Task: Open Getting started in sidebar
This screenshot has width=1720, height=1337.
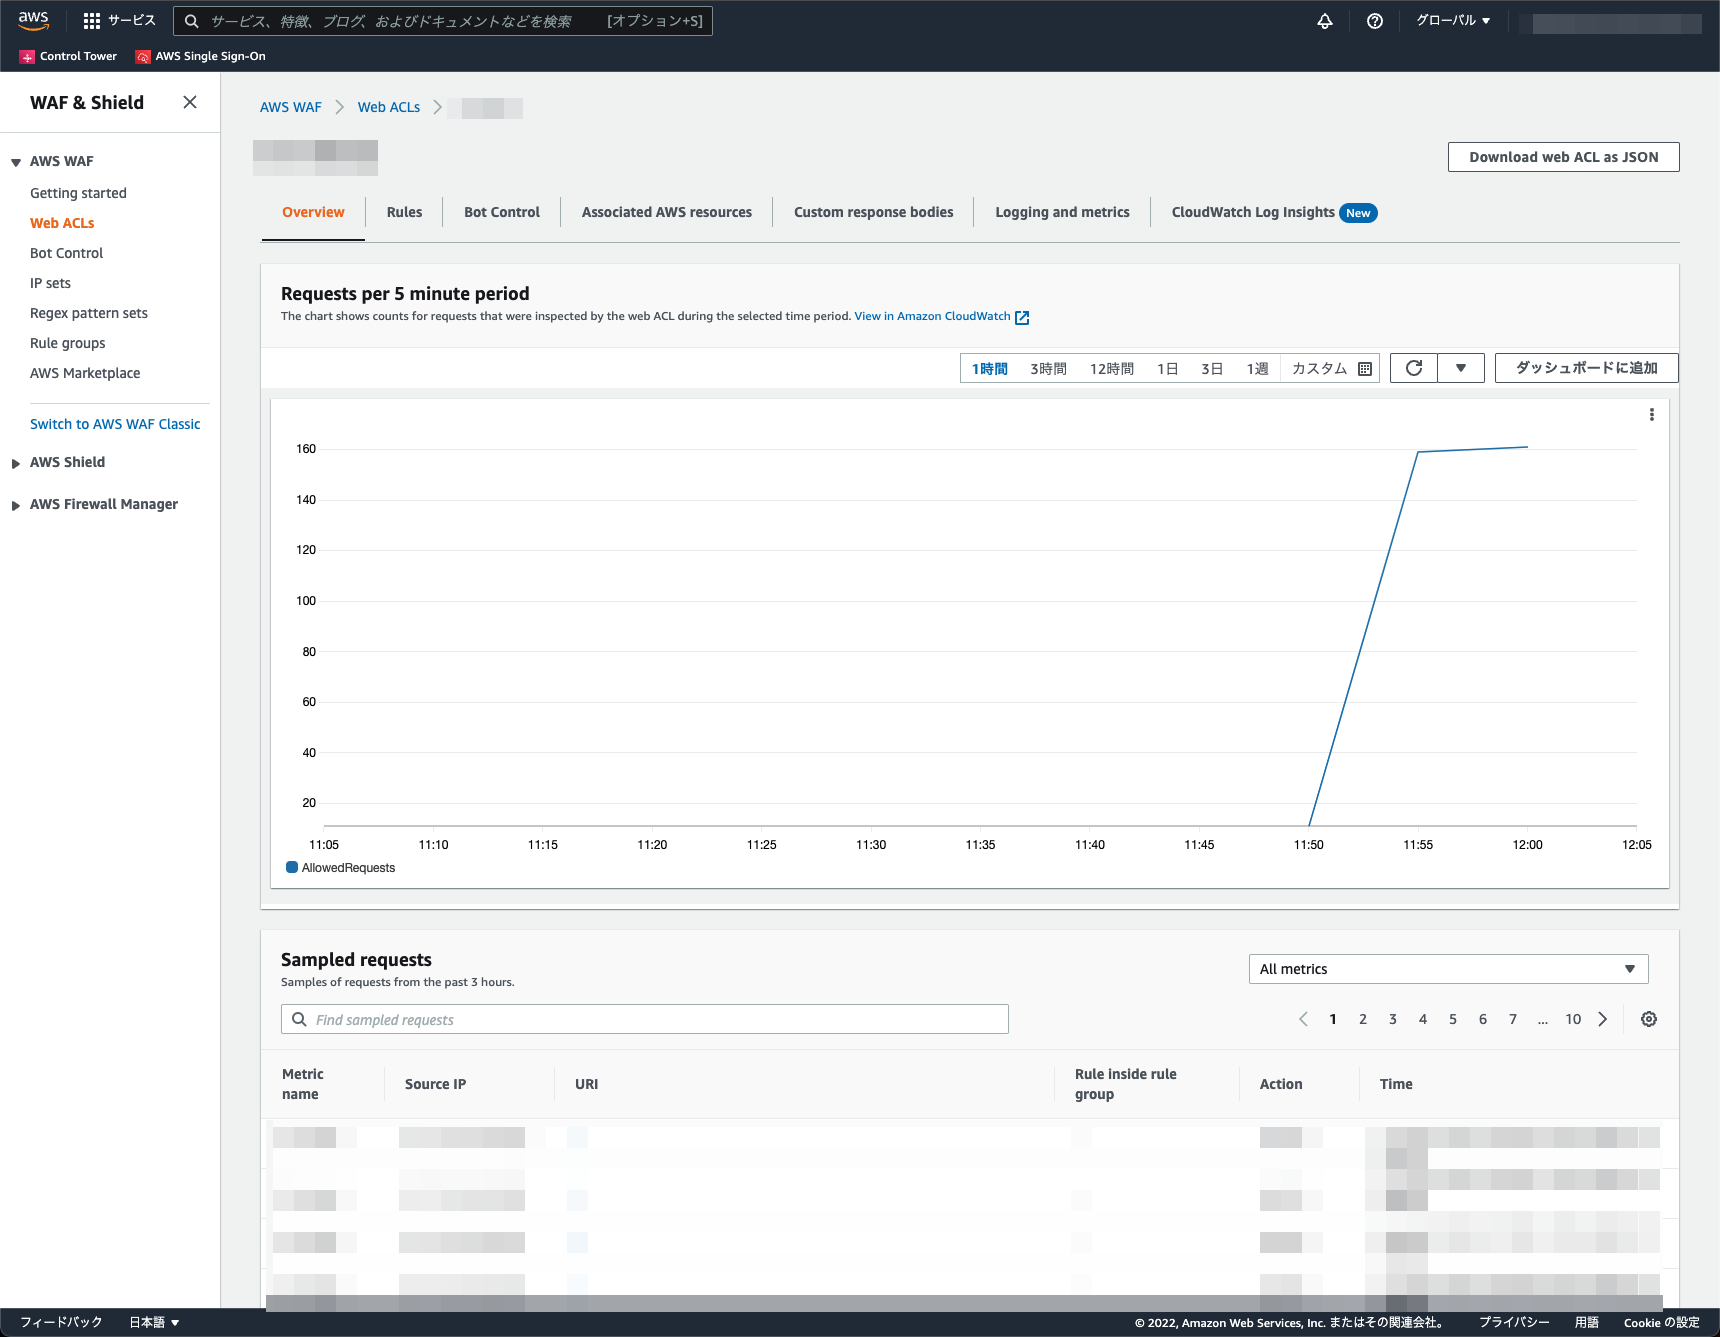Action: pos(78,193)
